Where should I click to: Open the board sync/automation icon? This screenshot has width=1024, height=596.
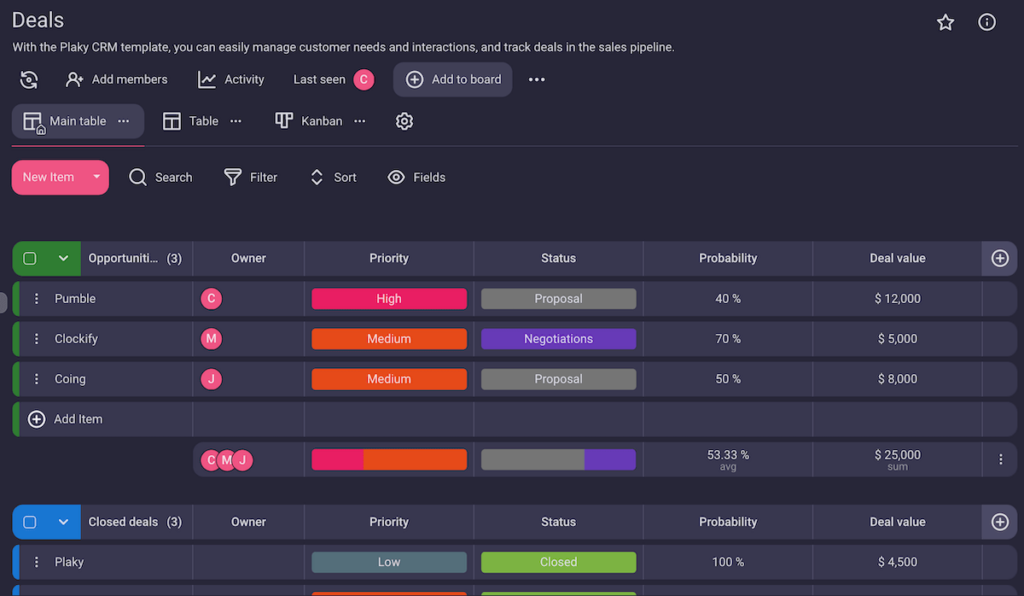coord(28,79)
